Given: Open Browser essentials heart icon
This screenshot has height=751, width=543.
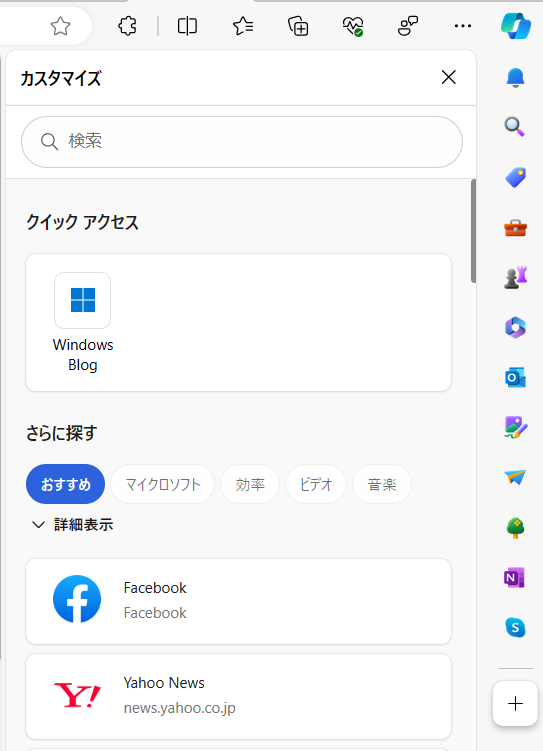Looking at the screenshot, I should pos(353,26).
